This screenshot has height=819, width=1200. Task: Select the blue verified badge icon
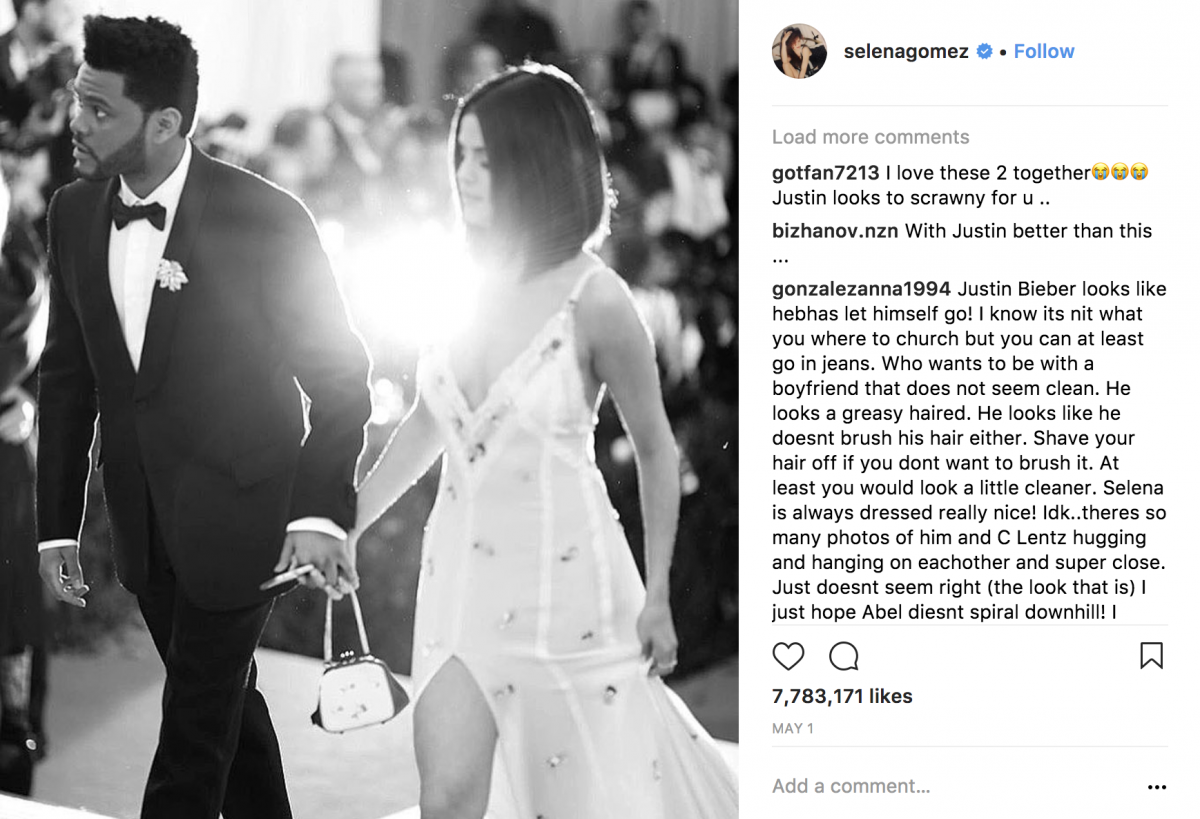point(984,51)
